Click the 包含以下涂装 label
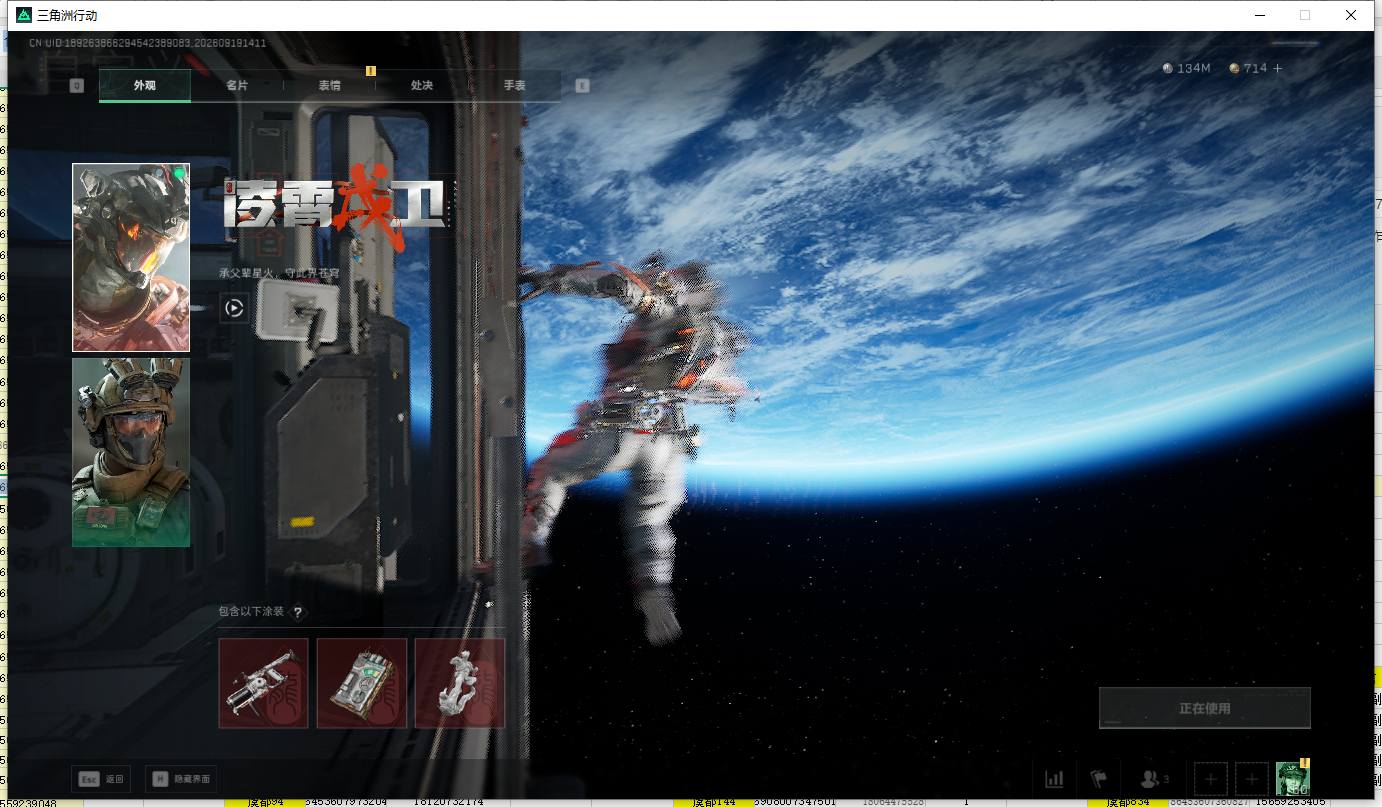 252,612
